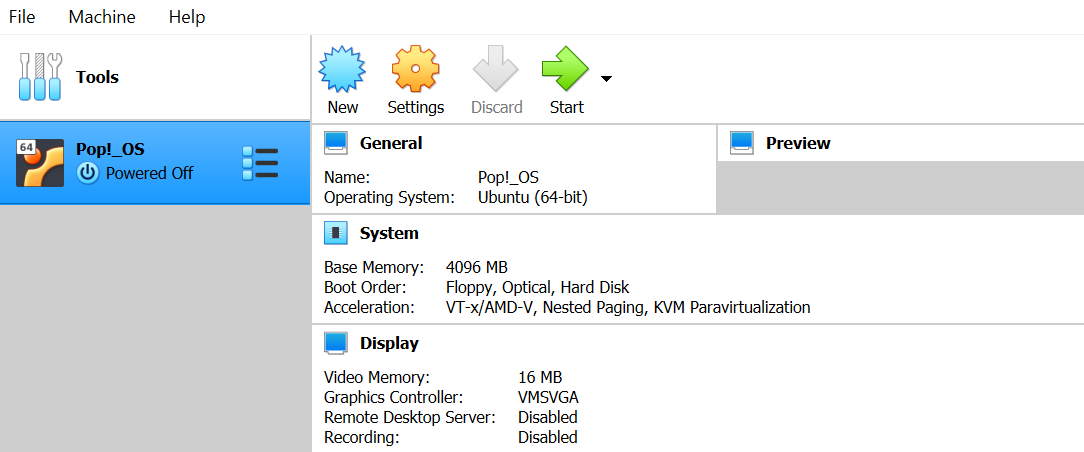Click the Recording label

(362, 437)
